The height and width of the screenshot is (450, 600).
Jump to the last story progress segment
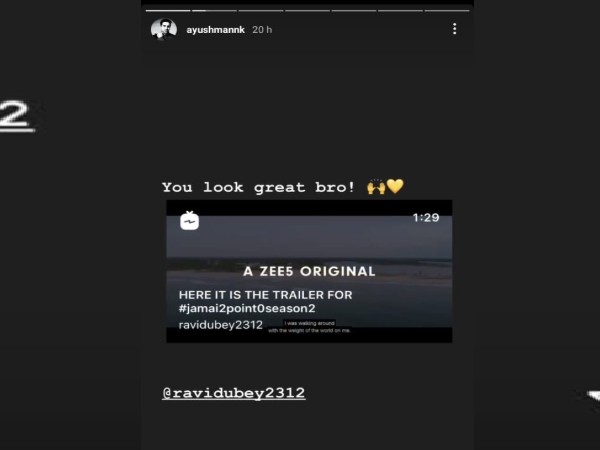(x=447, y=11)
